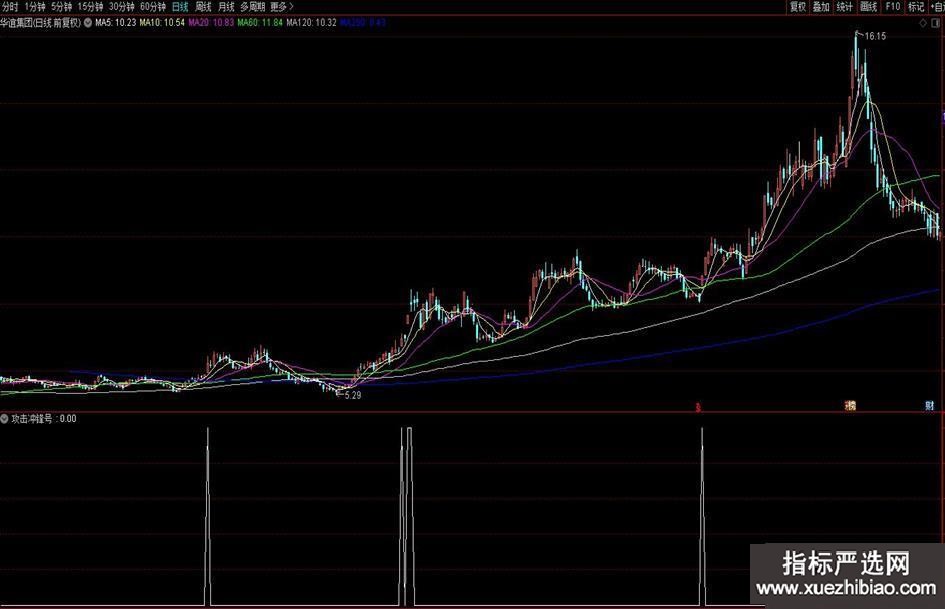Open the 统计 statistics tool
This screenshot has height=609, width=945.
coord(845,7)
